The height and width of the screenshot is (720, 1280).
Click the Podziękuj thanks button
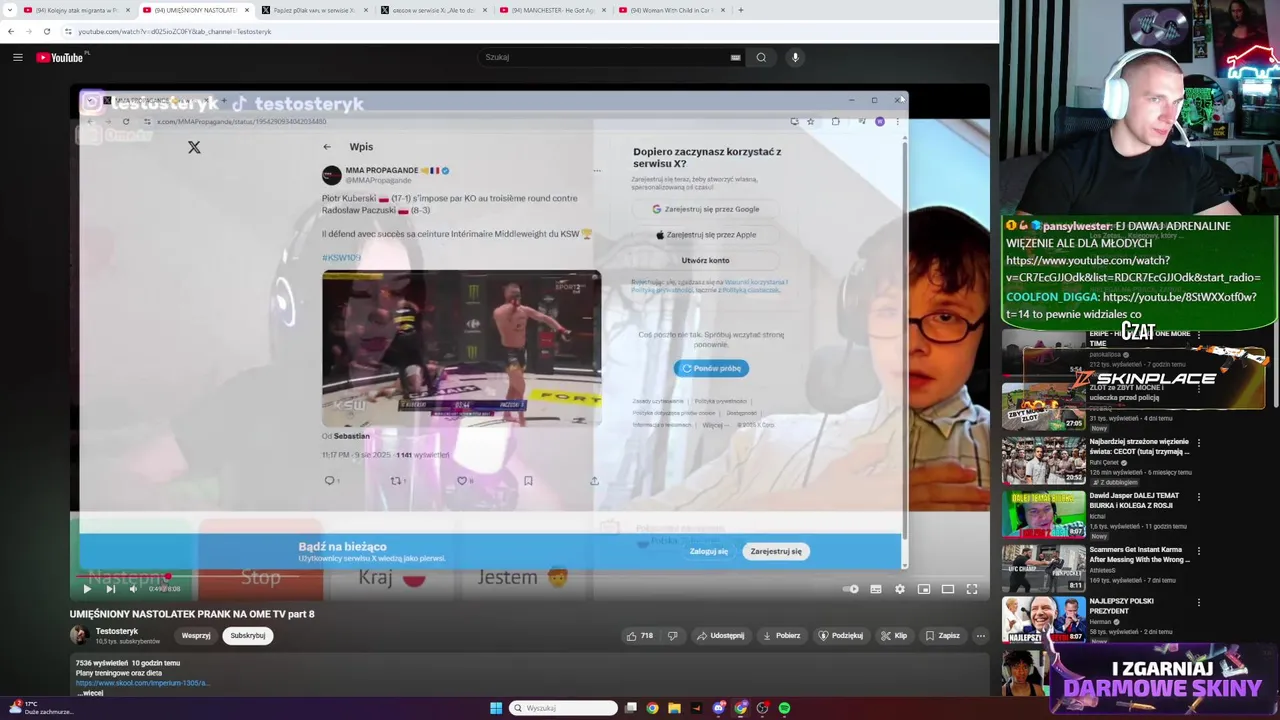(x=840, y=635)
